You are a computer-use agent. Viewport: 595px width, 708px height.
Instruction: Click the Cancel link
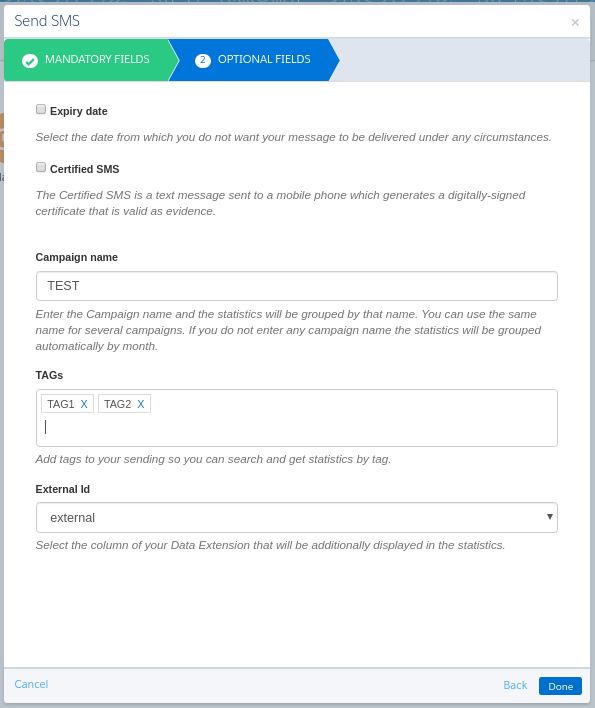[31, 684]
